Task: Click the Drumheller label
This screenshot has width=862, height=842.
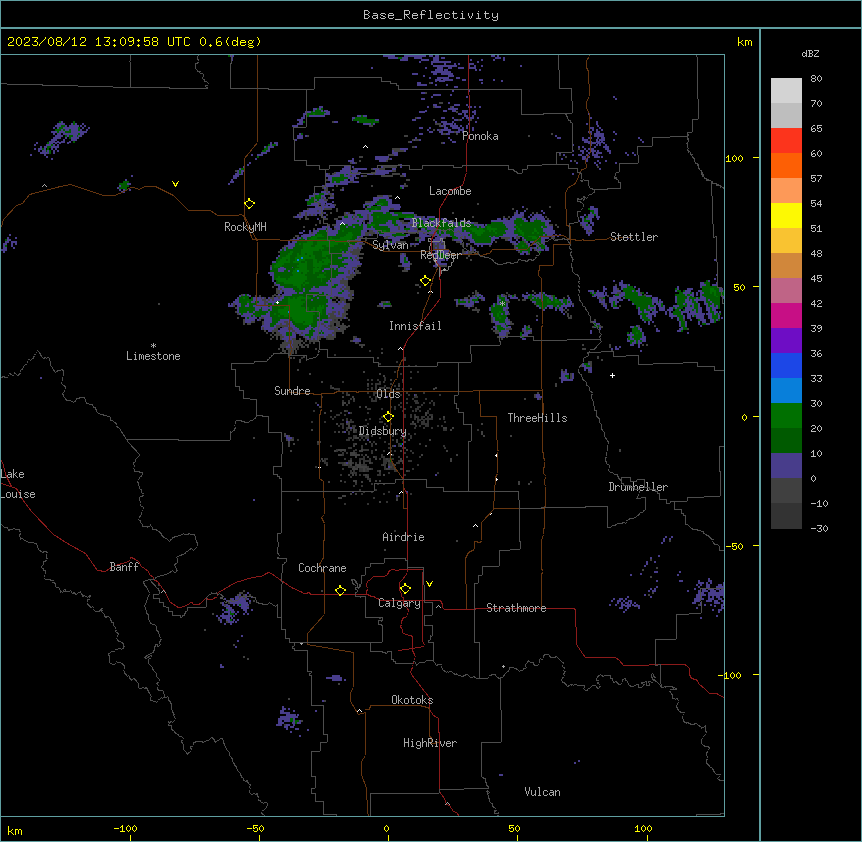Action: click(638, 487)
